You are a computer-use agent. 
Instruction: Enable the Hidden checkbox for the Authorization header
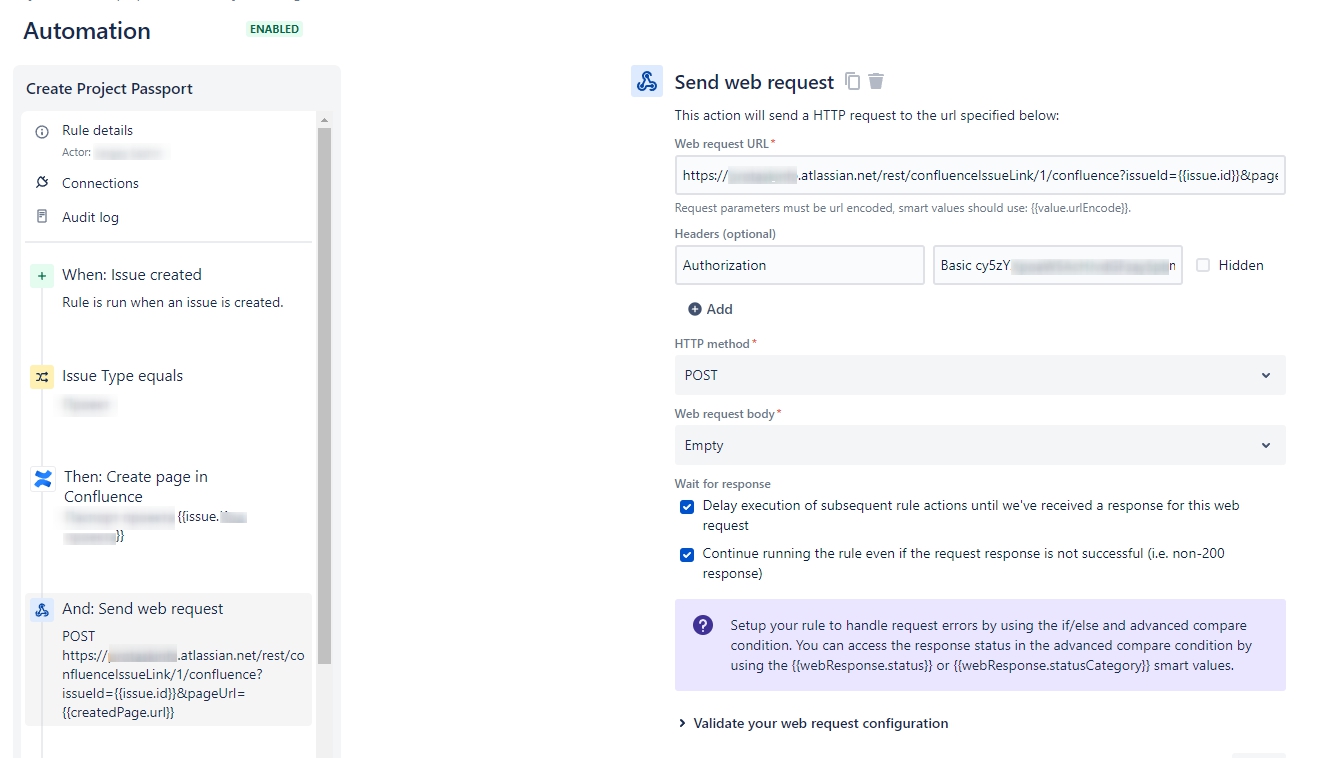pos(1202,265)
